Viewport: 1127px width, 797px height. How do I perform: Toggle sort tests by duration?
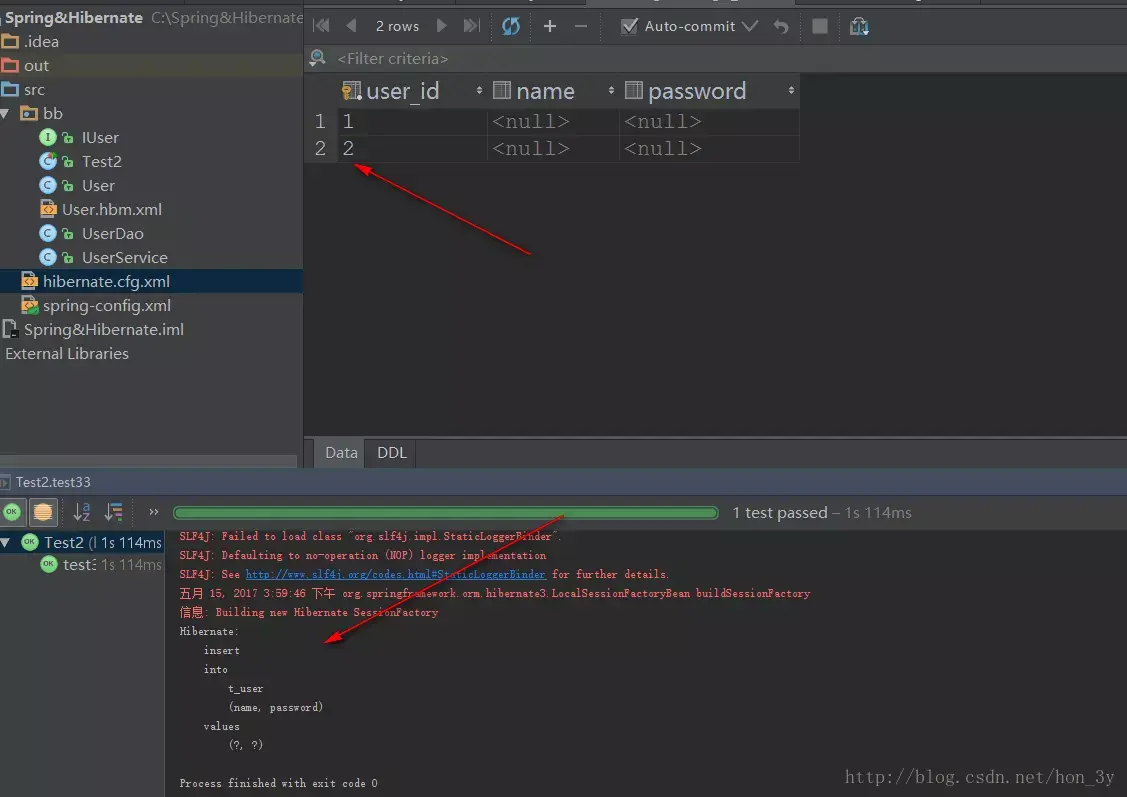[114, 512]
